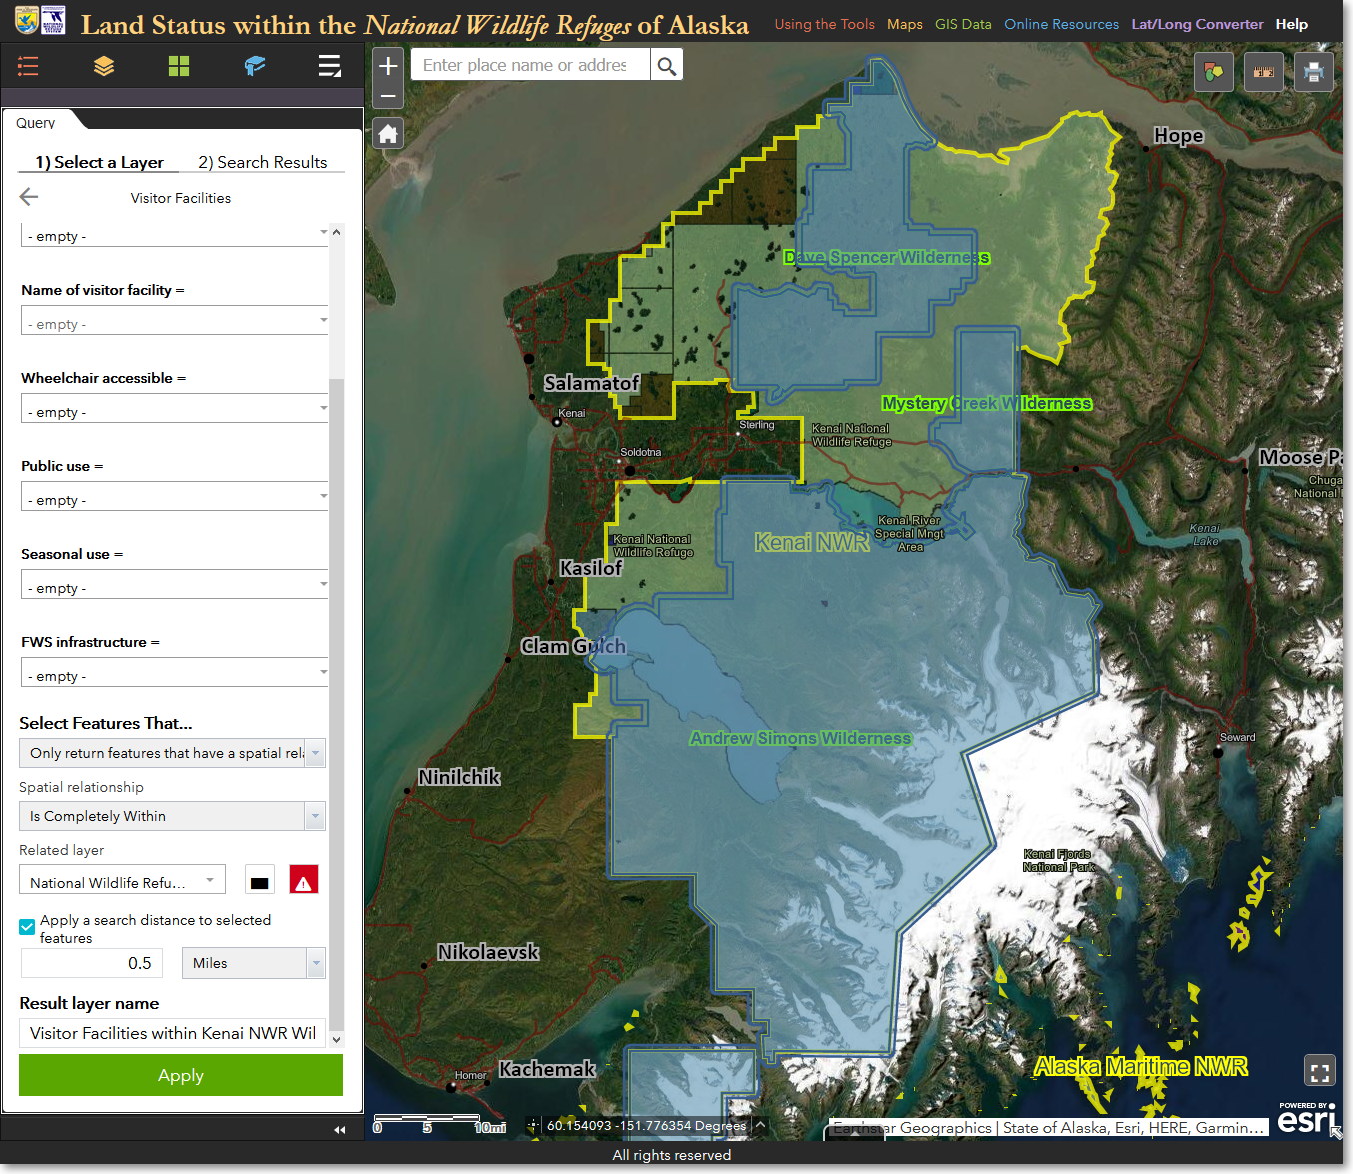This screenshot has width=1353, height=1174.
Task: Open the Print widget
Action: click(1314, 72)
